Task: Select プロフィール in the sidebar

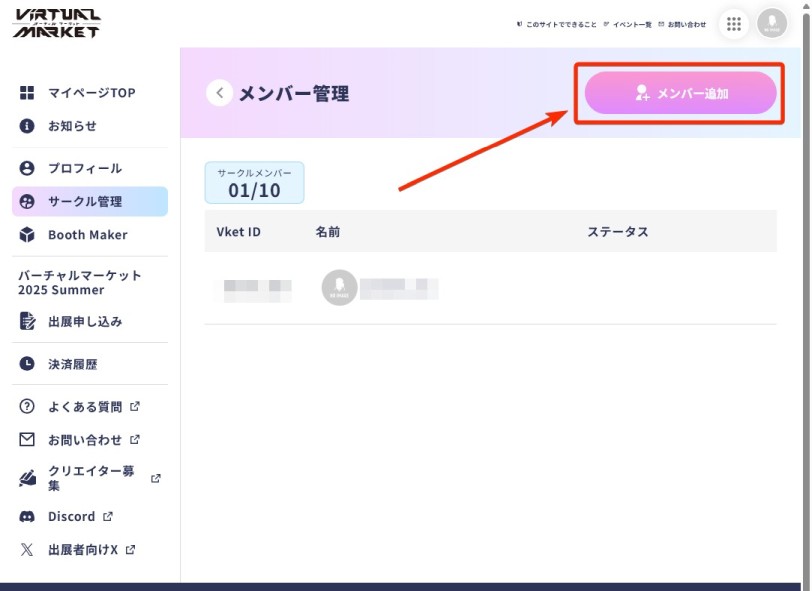Action: point(84,168)
